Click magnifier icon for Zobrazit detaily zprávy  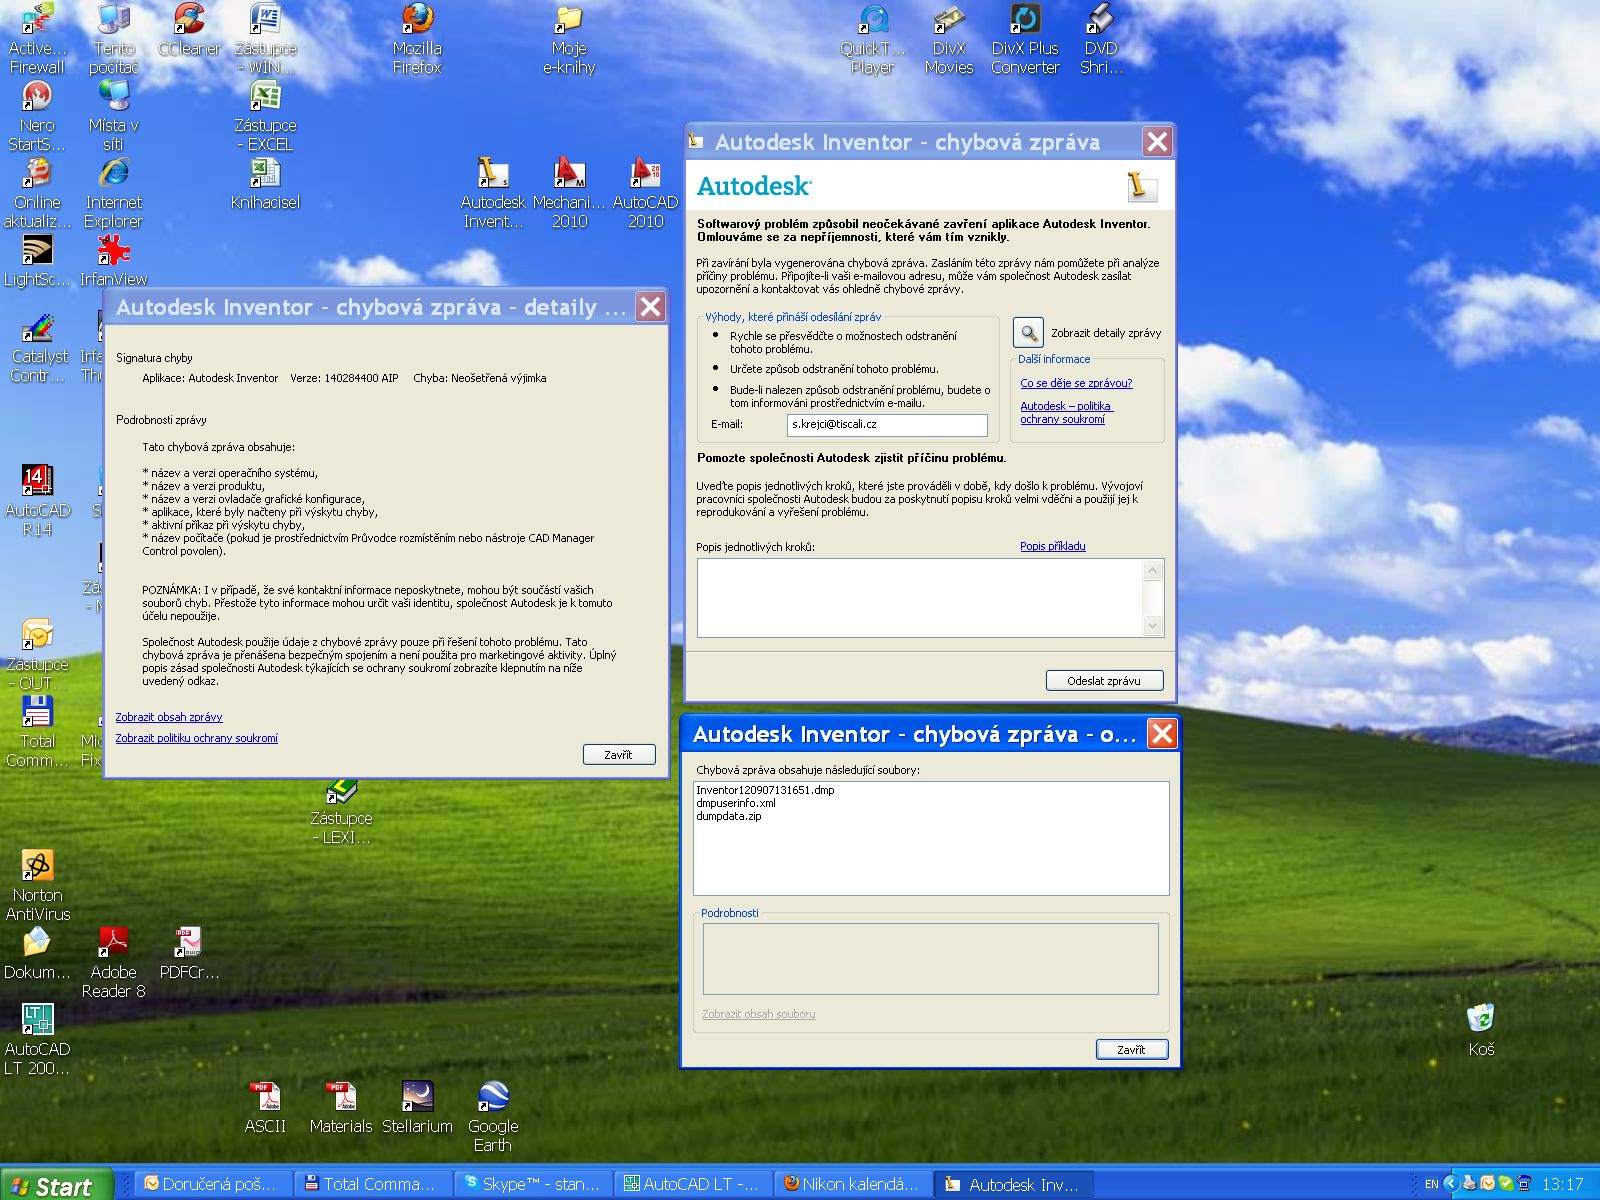pyautogui.click(x=1028, y=333)
